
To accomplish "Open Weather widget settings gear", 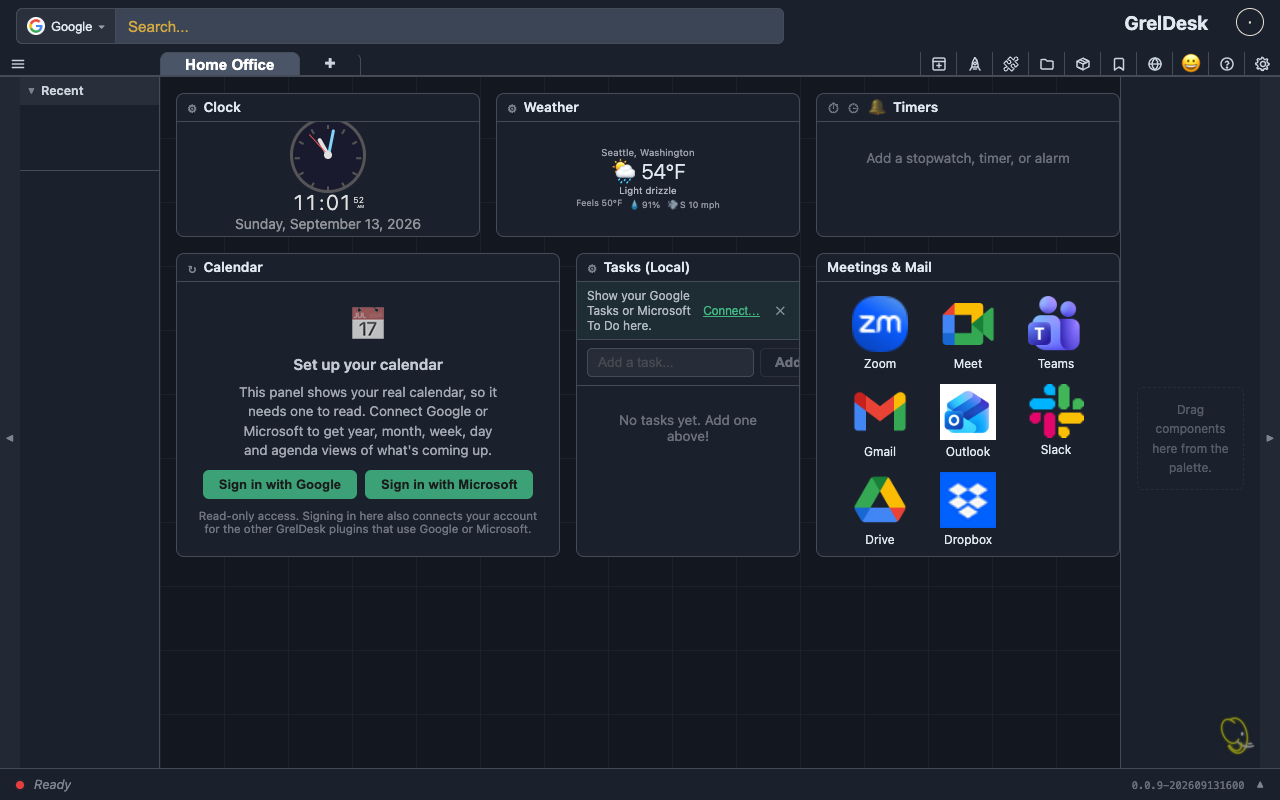I will (512, 108).
